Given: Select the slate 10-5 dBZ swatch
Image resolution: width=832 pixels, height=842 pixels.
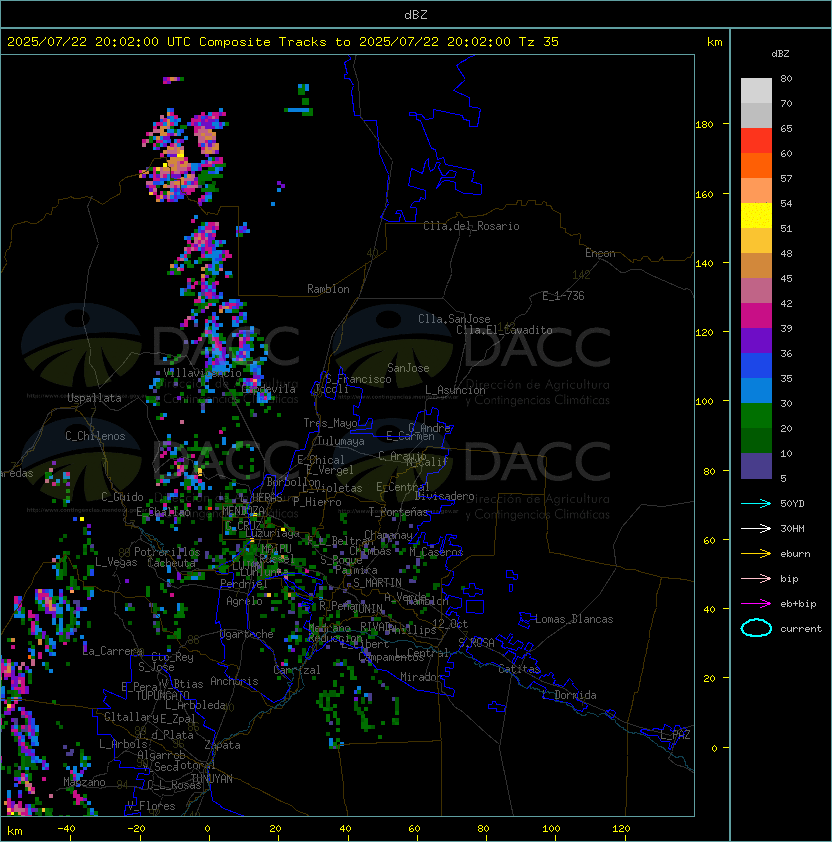Looking at the screenshot, I should (x=756, y=466).
